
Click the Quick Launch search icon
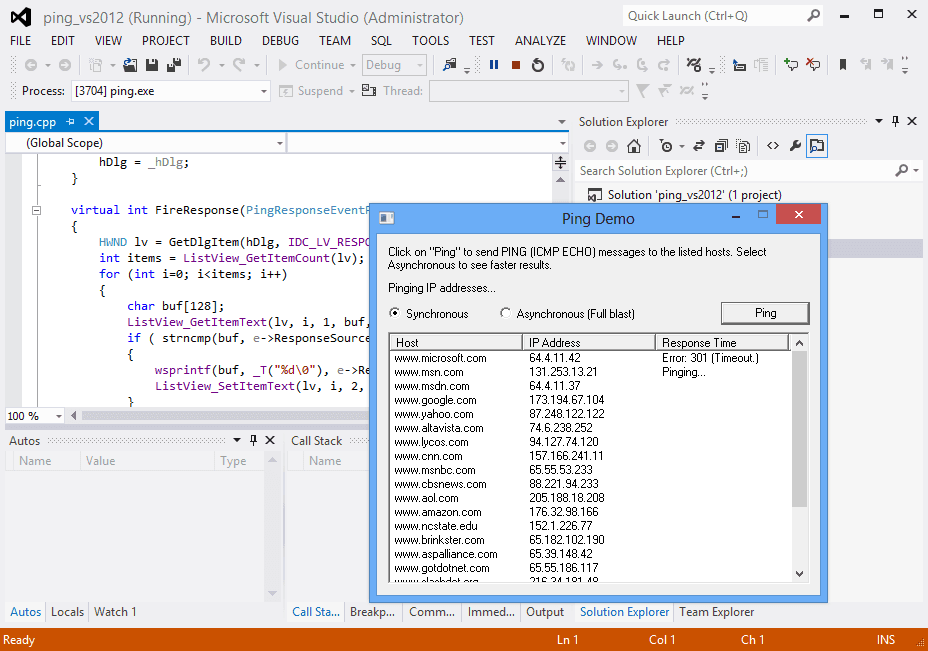(x=814, y=15)
